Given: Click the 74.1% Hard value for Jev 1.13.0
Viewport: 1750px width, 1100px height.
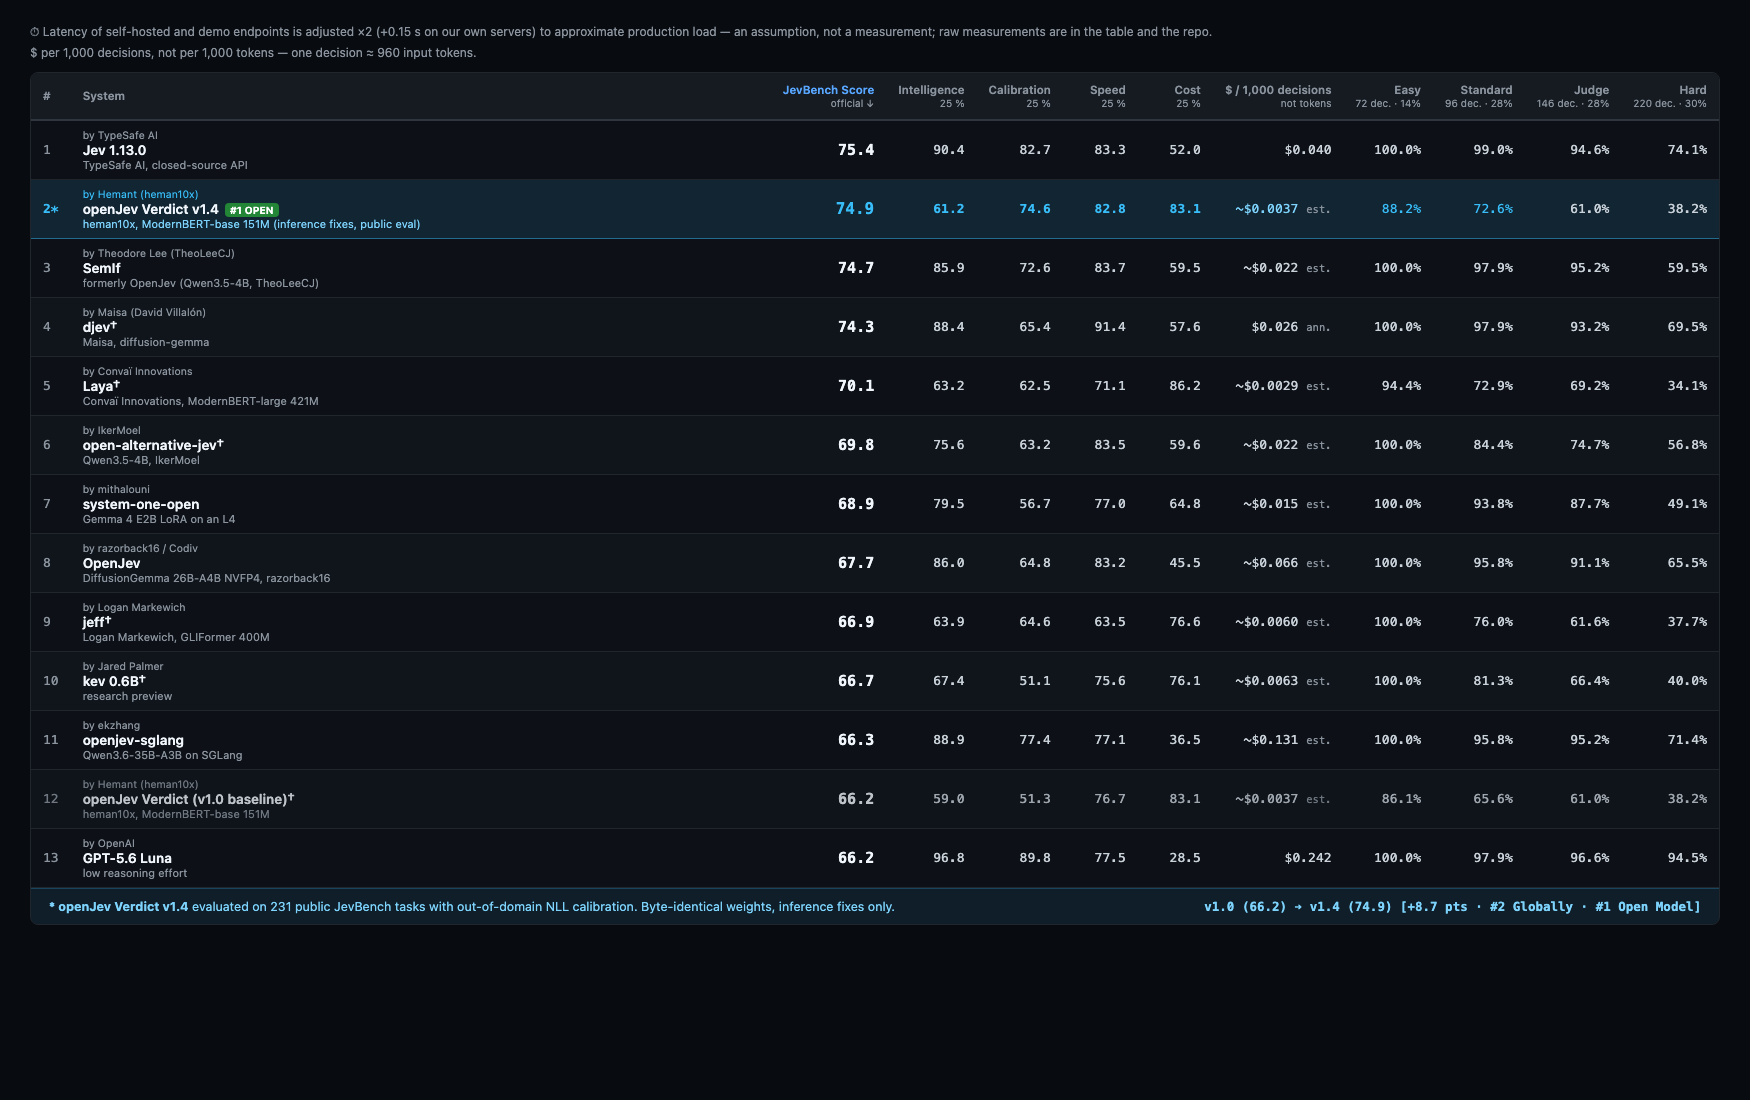Looking at the screenshot, I should click(1687, 150).
